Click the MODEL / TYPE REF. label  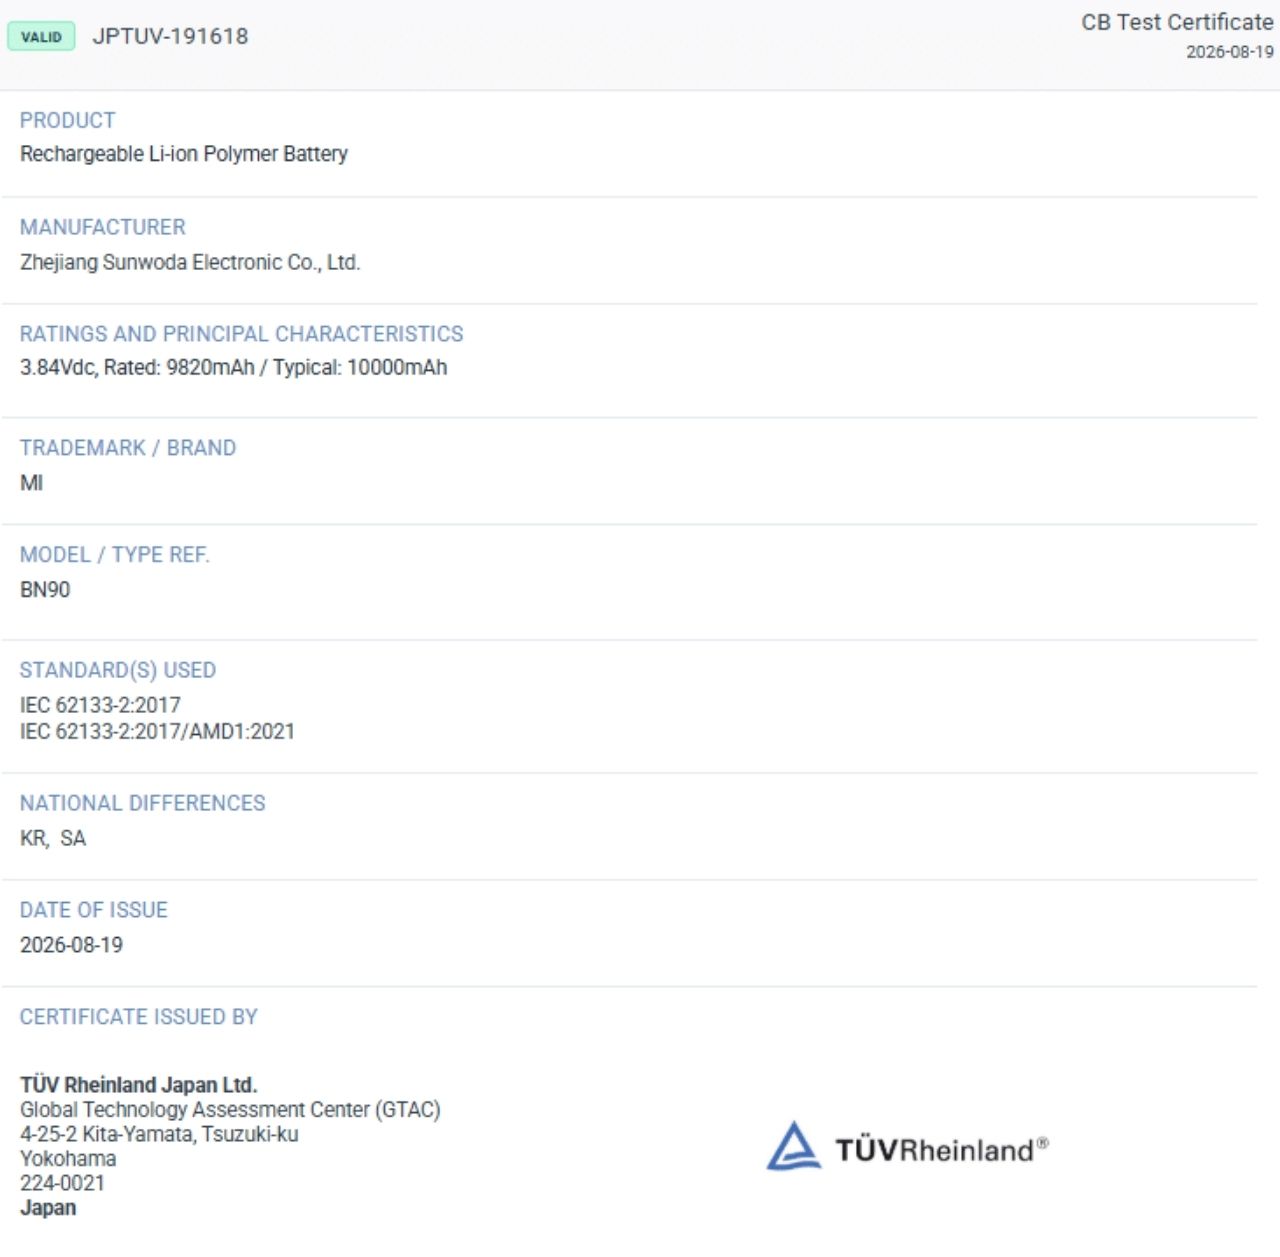click(x=115, y=555)
